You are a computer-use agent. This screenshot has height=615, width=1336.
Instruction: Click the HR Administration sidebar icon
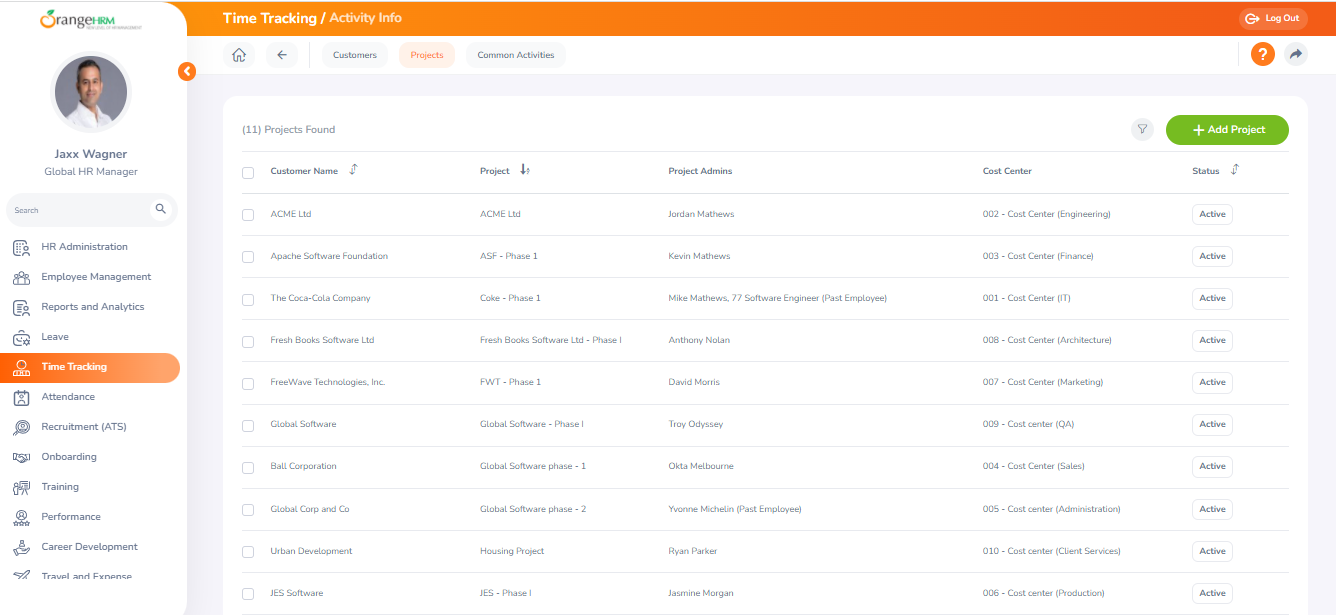tap(21, 247)
